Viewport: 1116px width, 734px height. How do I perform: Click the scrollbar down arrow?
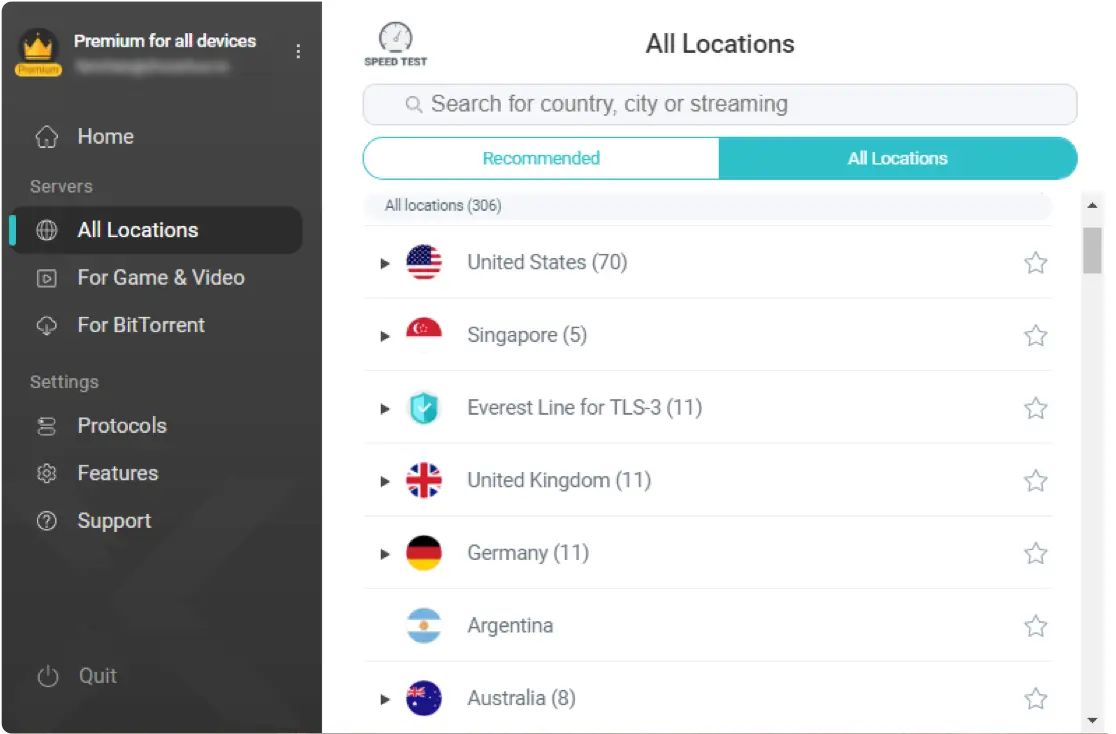(1092, 720)
